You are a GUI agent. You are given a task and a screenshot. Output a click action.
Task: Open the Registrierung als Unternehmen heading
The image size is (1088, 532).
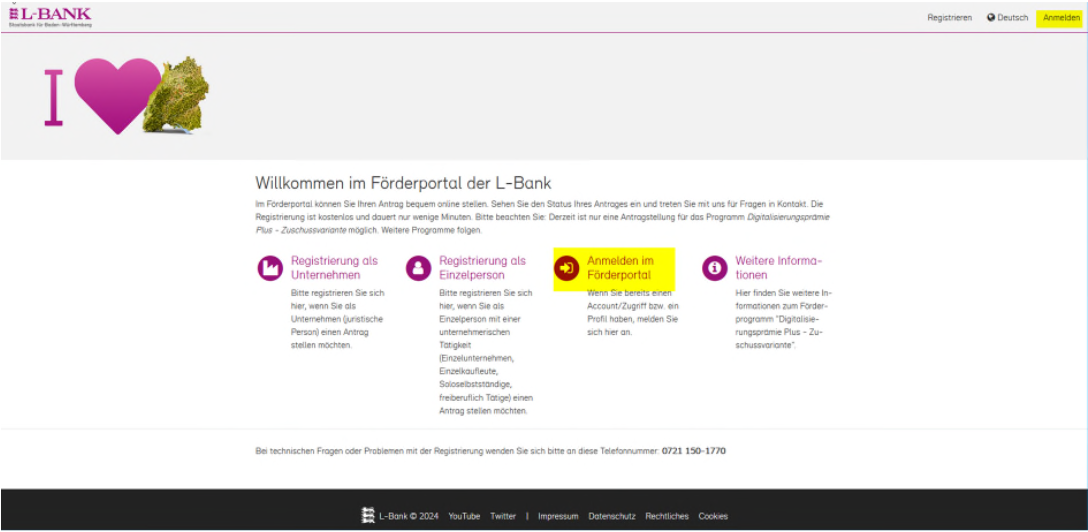334,267
